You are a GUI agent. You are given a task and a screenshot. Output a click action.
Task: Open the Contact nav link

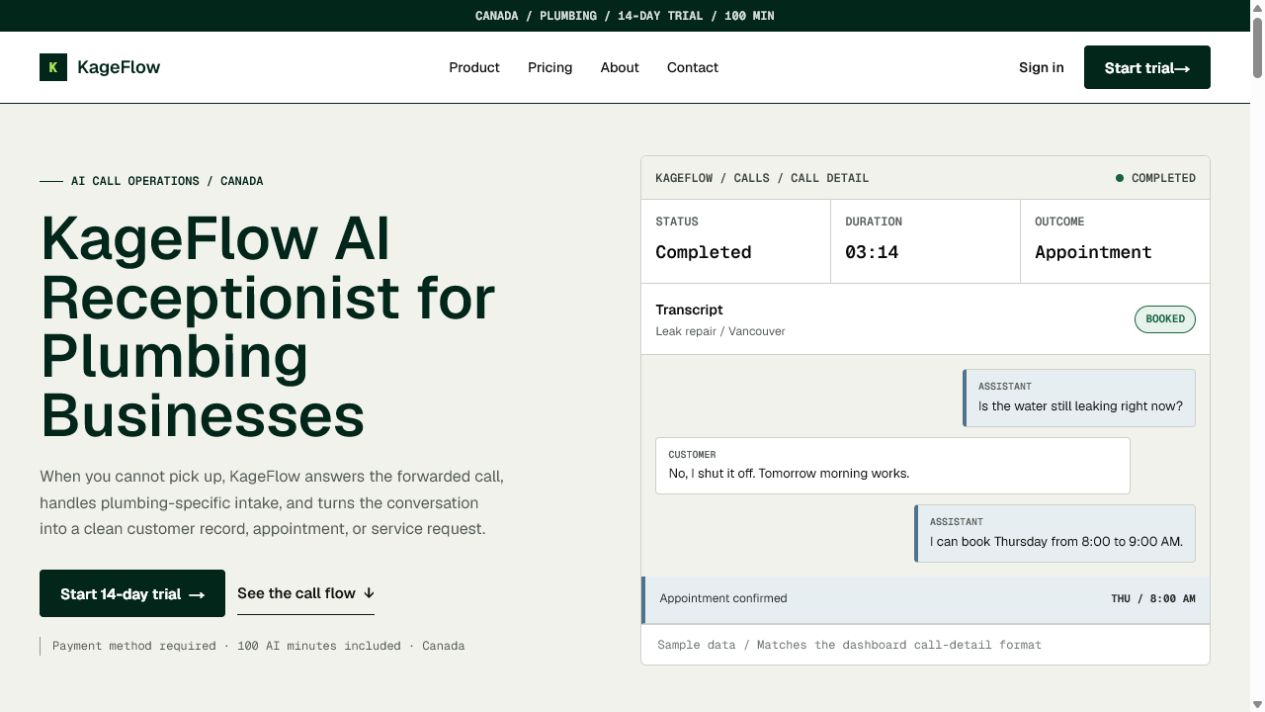692,67
